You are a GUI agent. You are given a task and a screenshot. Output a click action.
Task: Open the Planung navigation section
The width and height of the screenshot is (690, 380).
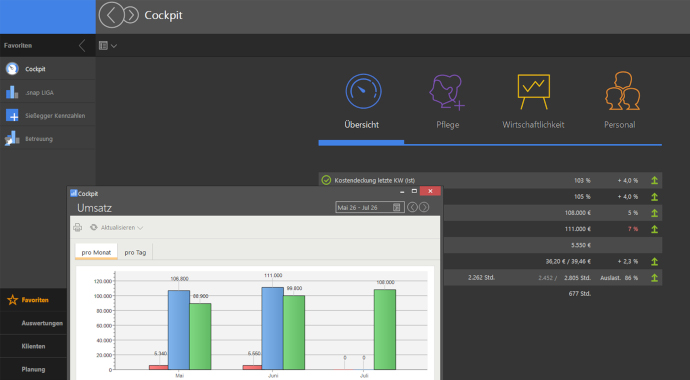[x=33, y=369]
